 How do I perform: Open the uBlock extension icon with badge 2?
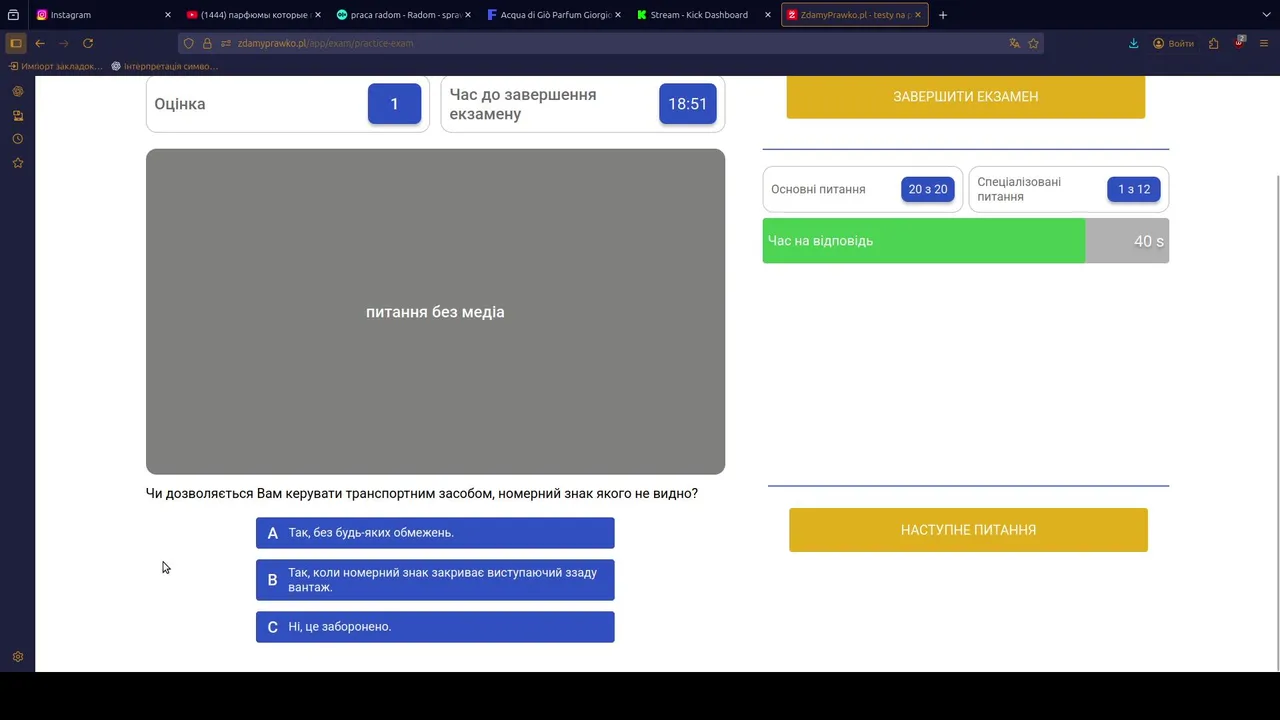[x=1239, y=43]
